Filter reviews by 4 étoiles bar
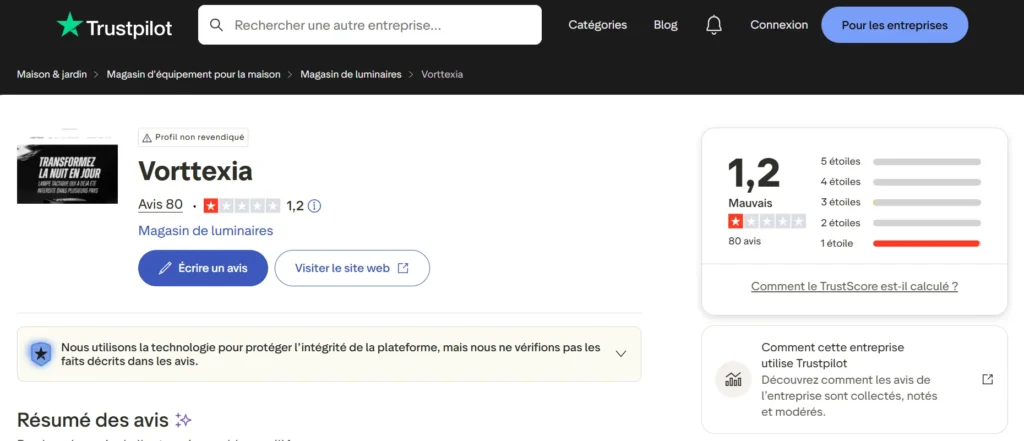Viewport: 1024px width, 441px height. (927, 182)
